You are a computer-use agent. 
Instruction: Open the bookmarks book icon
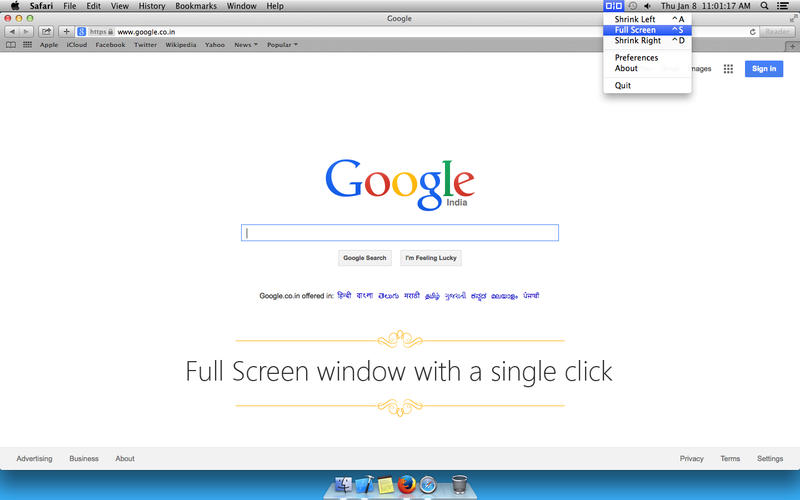[11, 45]
